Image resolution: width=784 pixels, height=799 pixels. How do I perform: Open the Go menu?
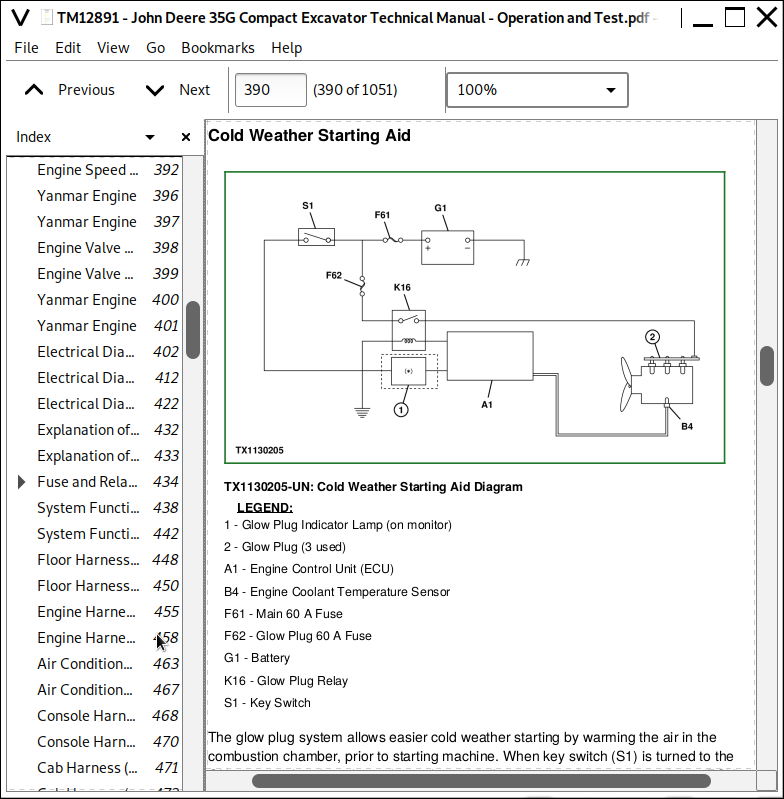point(155,48)
